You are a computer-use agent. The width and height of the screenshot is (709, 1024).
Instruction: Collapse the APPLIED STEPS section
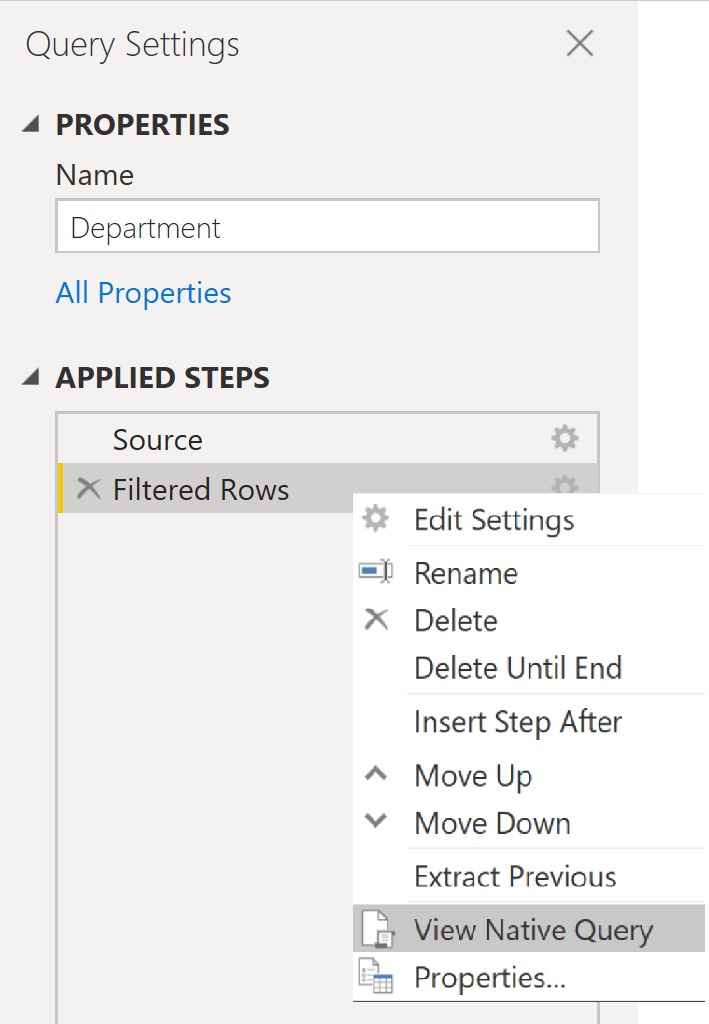31,377
